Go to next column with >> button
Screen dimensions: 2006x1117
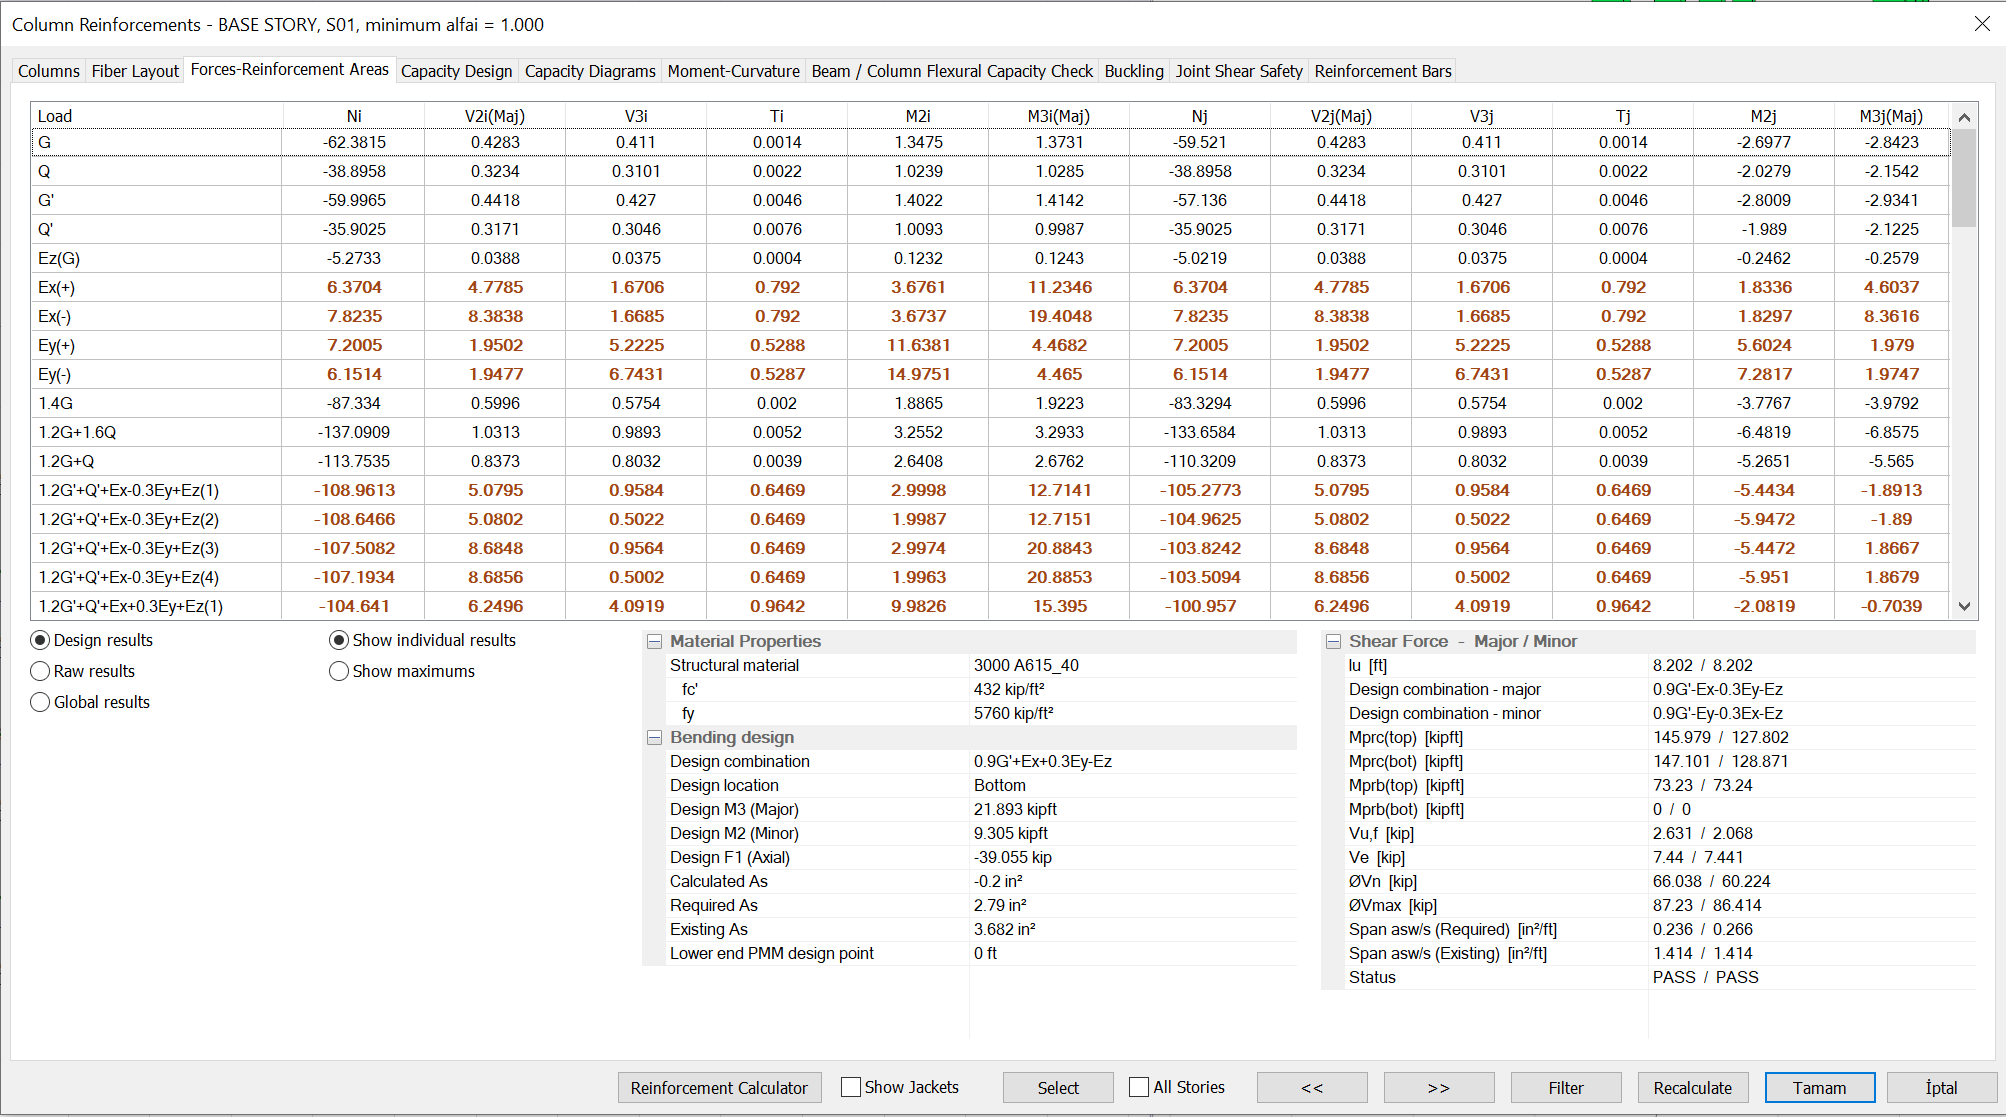[1438, 1088]
